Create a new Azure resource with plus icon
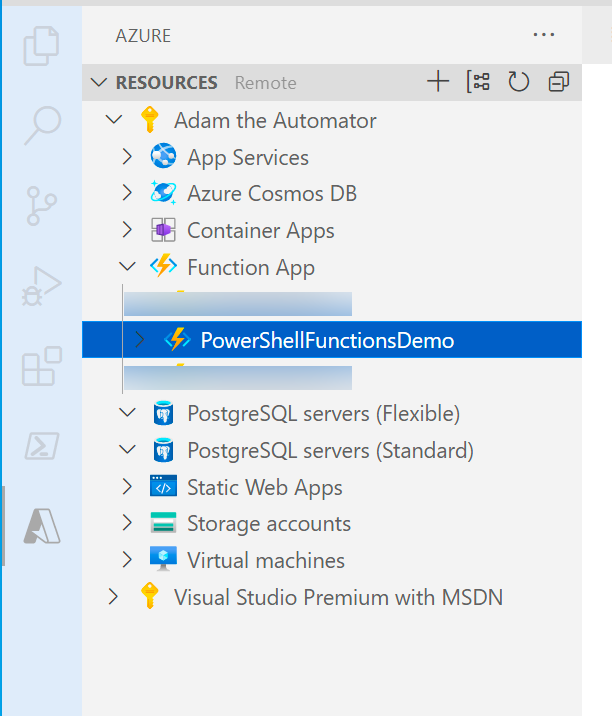This screenshot has height=716, width=612. coord(438,82)
